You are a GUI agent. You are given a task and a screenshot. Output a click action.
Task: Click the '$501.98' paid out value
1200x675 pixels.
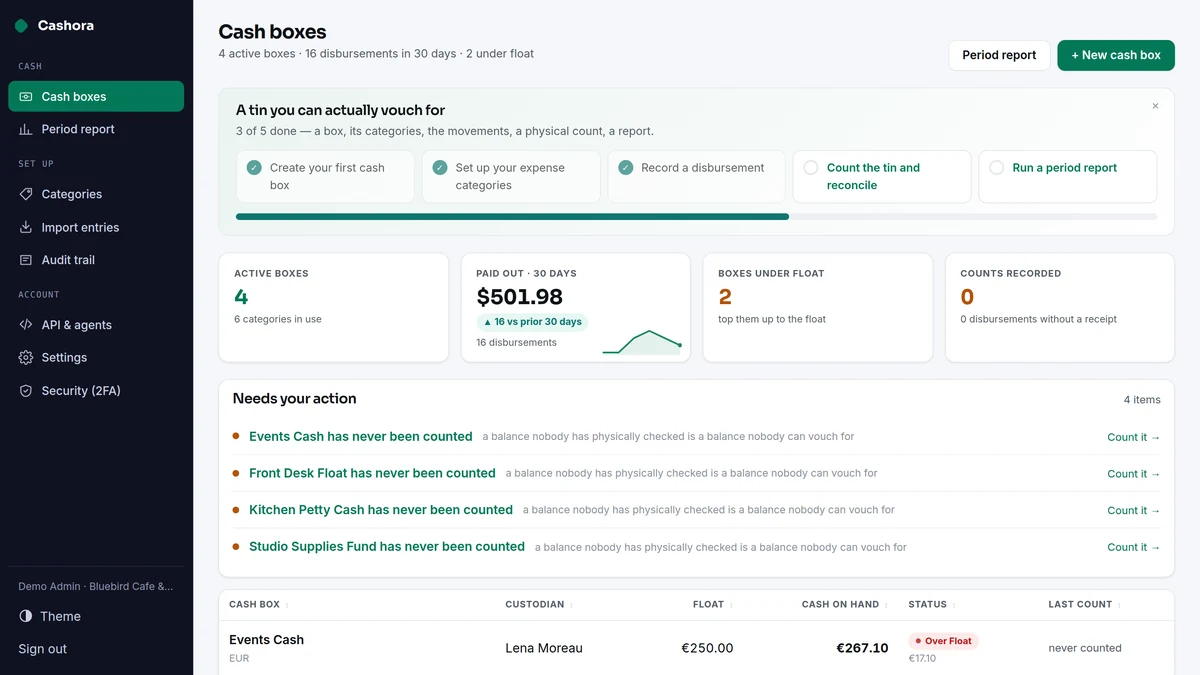[519, 297]
